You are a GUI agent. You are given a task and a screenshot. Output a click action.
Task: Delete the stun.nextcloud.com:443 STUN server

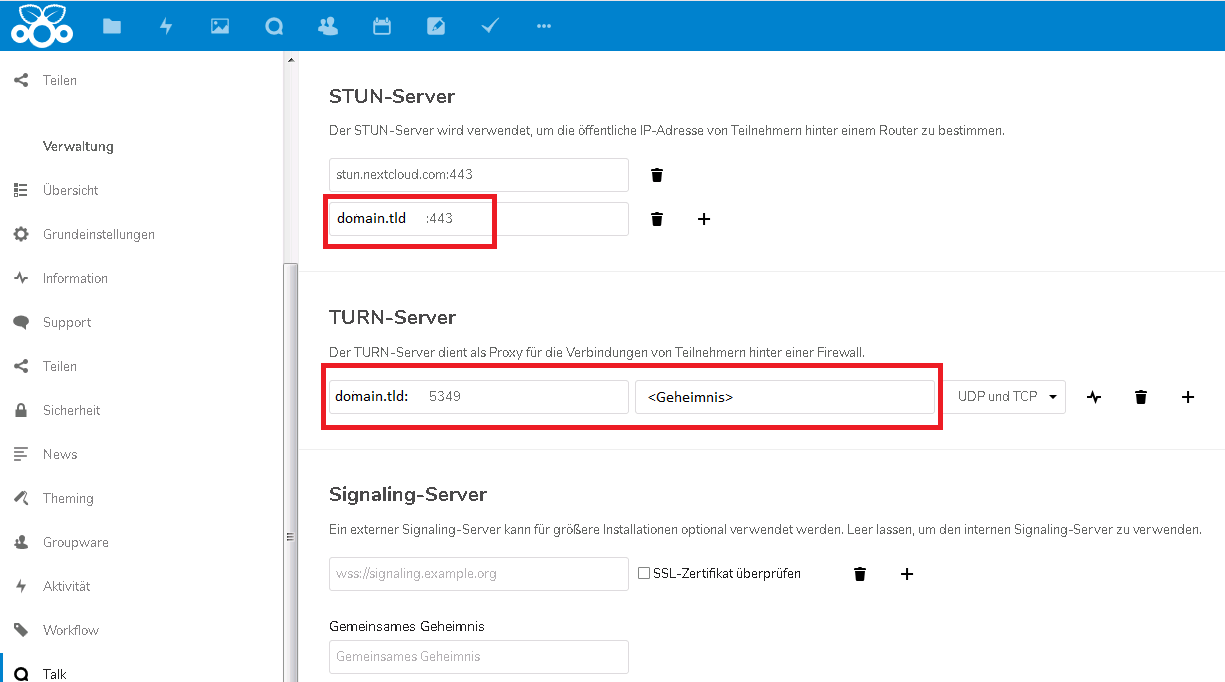(x=657, y=175)
